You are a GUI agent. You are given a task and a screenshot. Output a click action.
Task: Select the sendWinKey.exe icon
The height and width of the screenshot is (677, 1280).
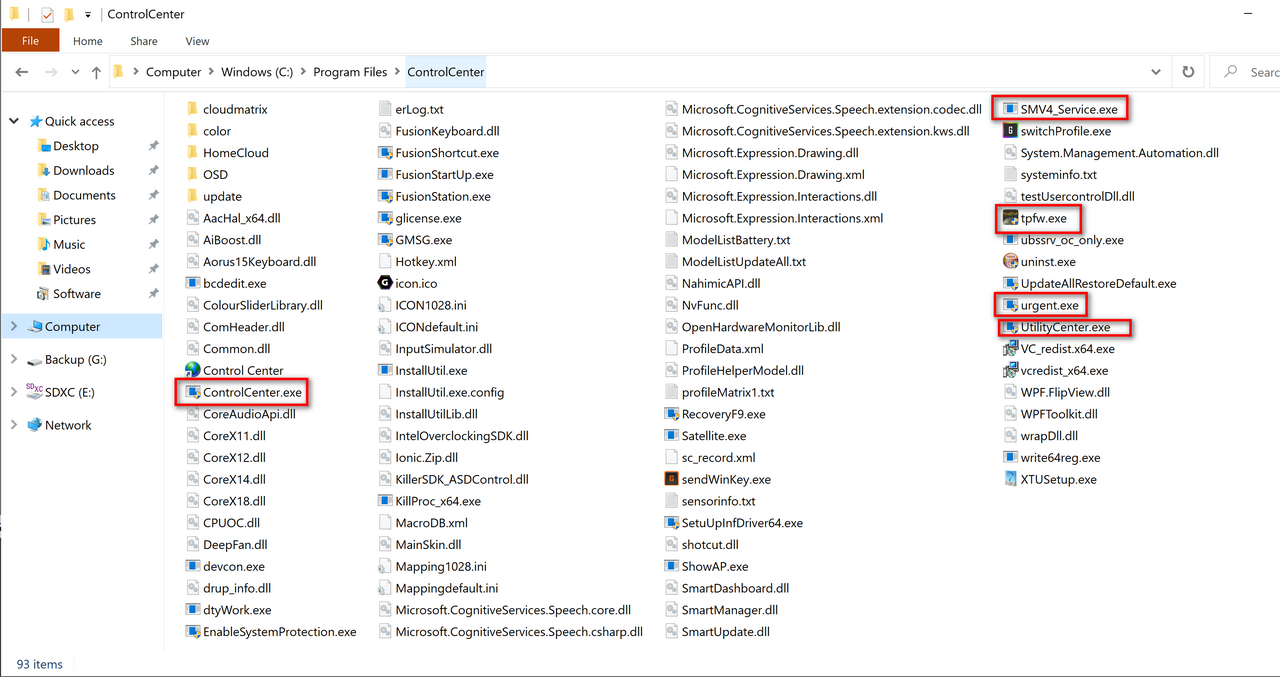coord(672,479)
